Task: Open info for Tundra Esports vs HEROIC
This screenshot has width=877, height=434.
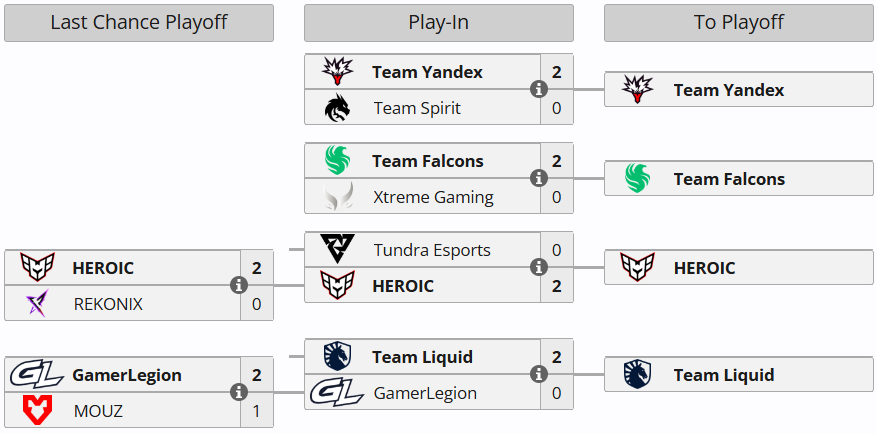Action: coord(539,267)
